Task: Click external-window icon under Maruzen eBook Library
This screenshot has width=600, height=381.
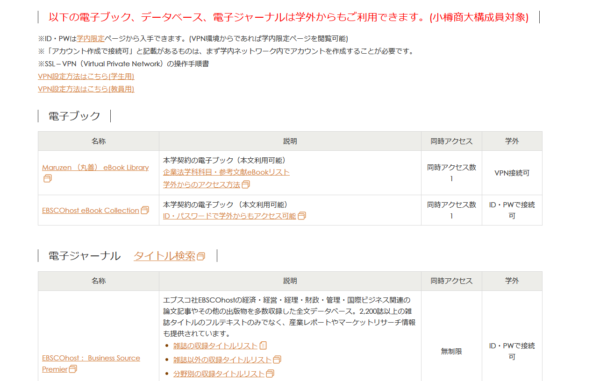Action: tap(47, 178)
